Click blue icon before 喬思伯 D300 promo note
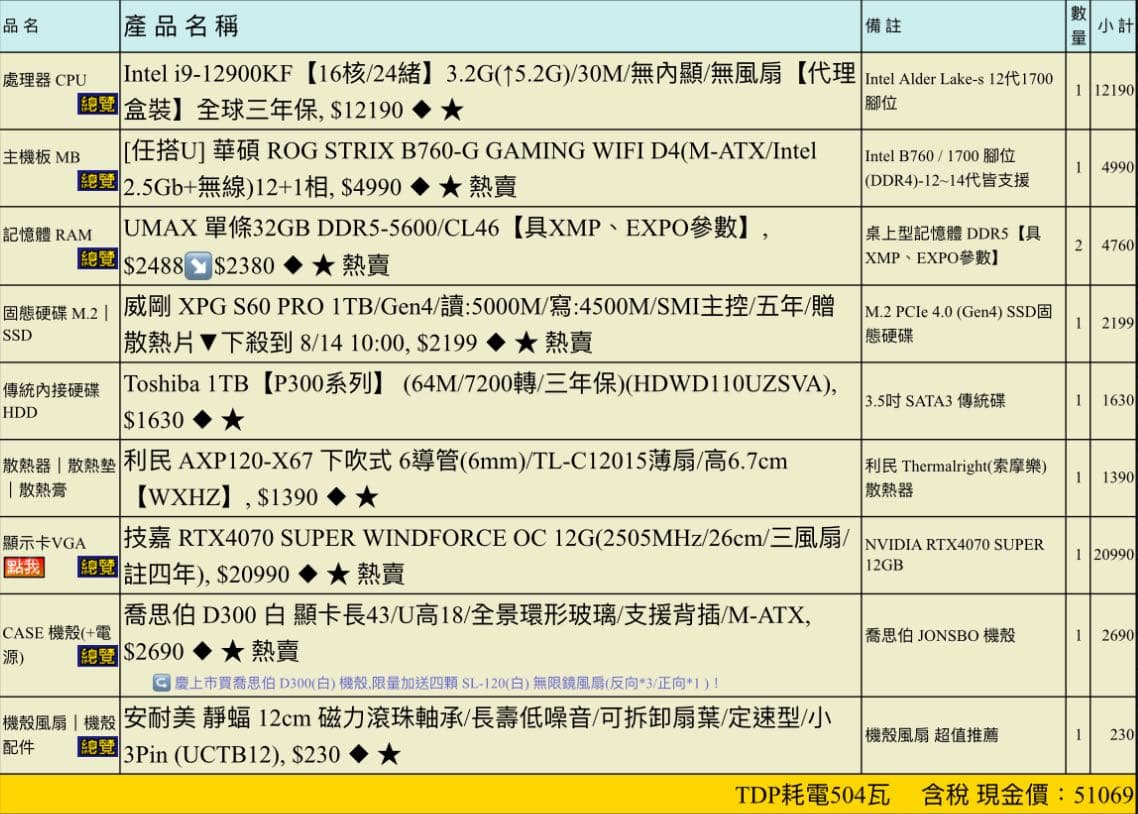Image resolution: width=1138 pixels, height=814 pixels. click(x=158, y=681)
